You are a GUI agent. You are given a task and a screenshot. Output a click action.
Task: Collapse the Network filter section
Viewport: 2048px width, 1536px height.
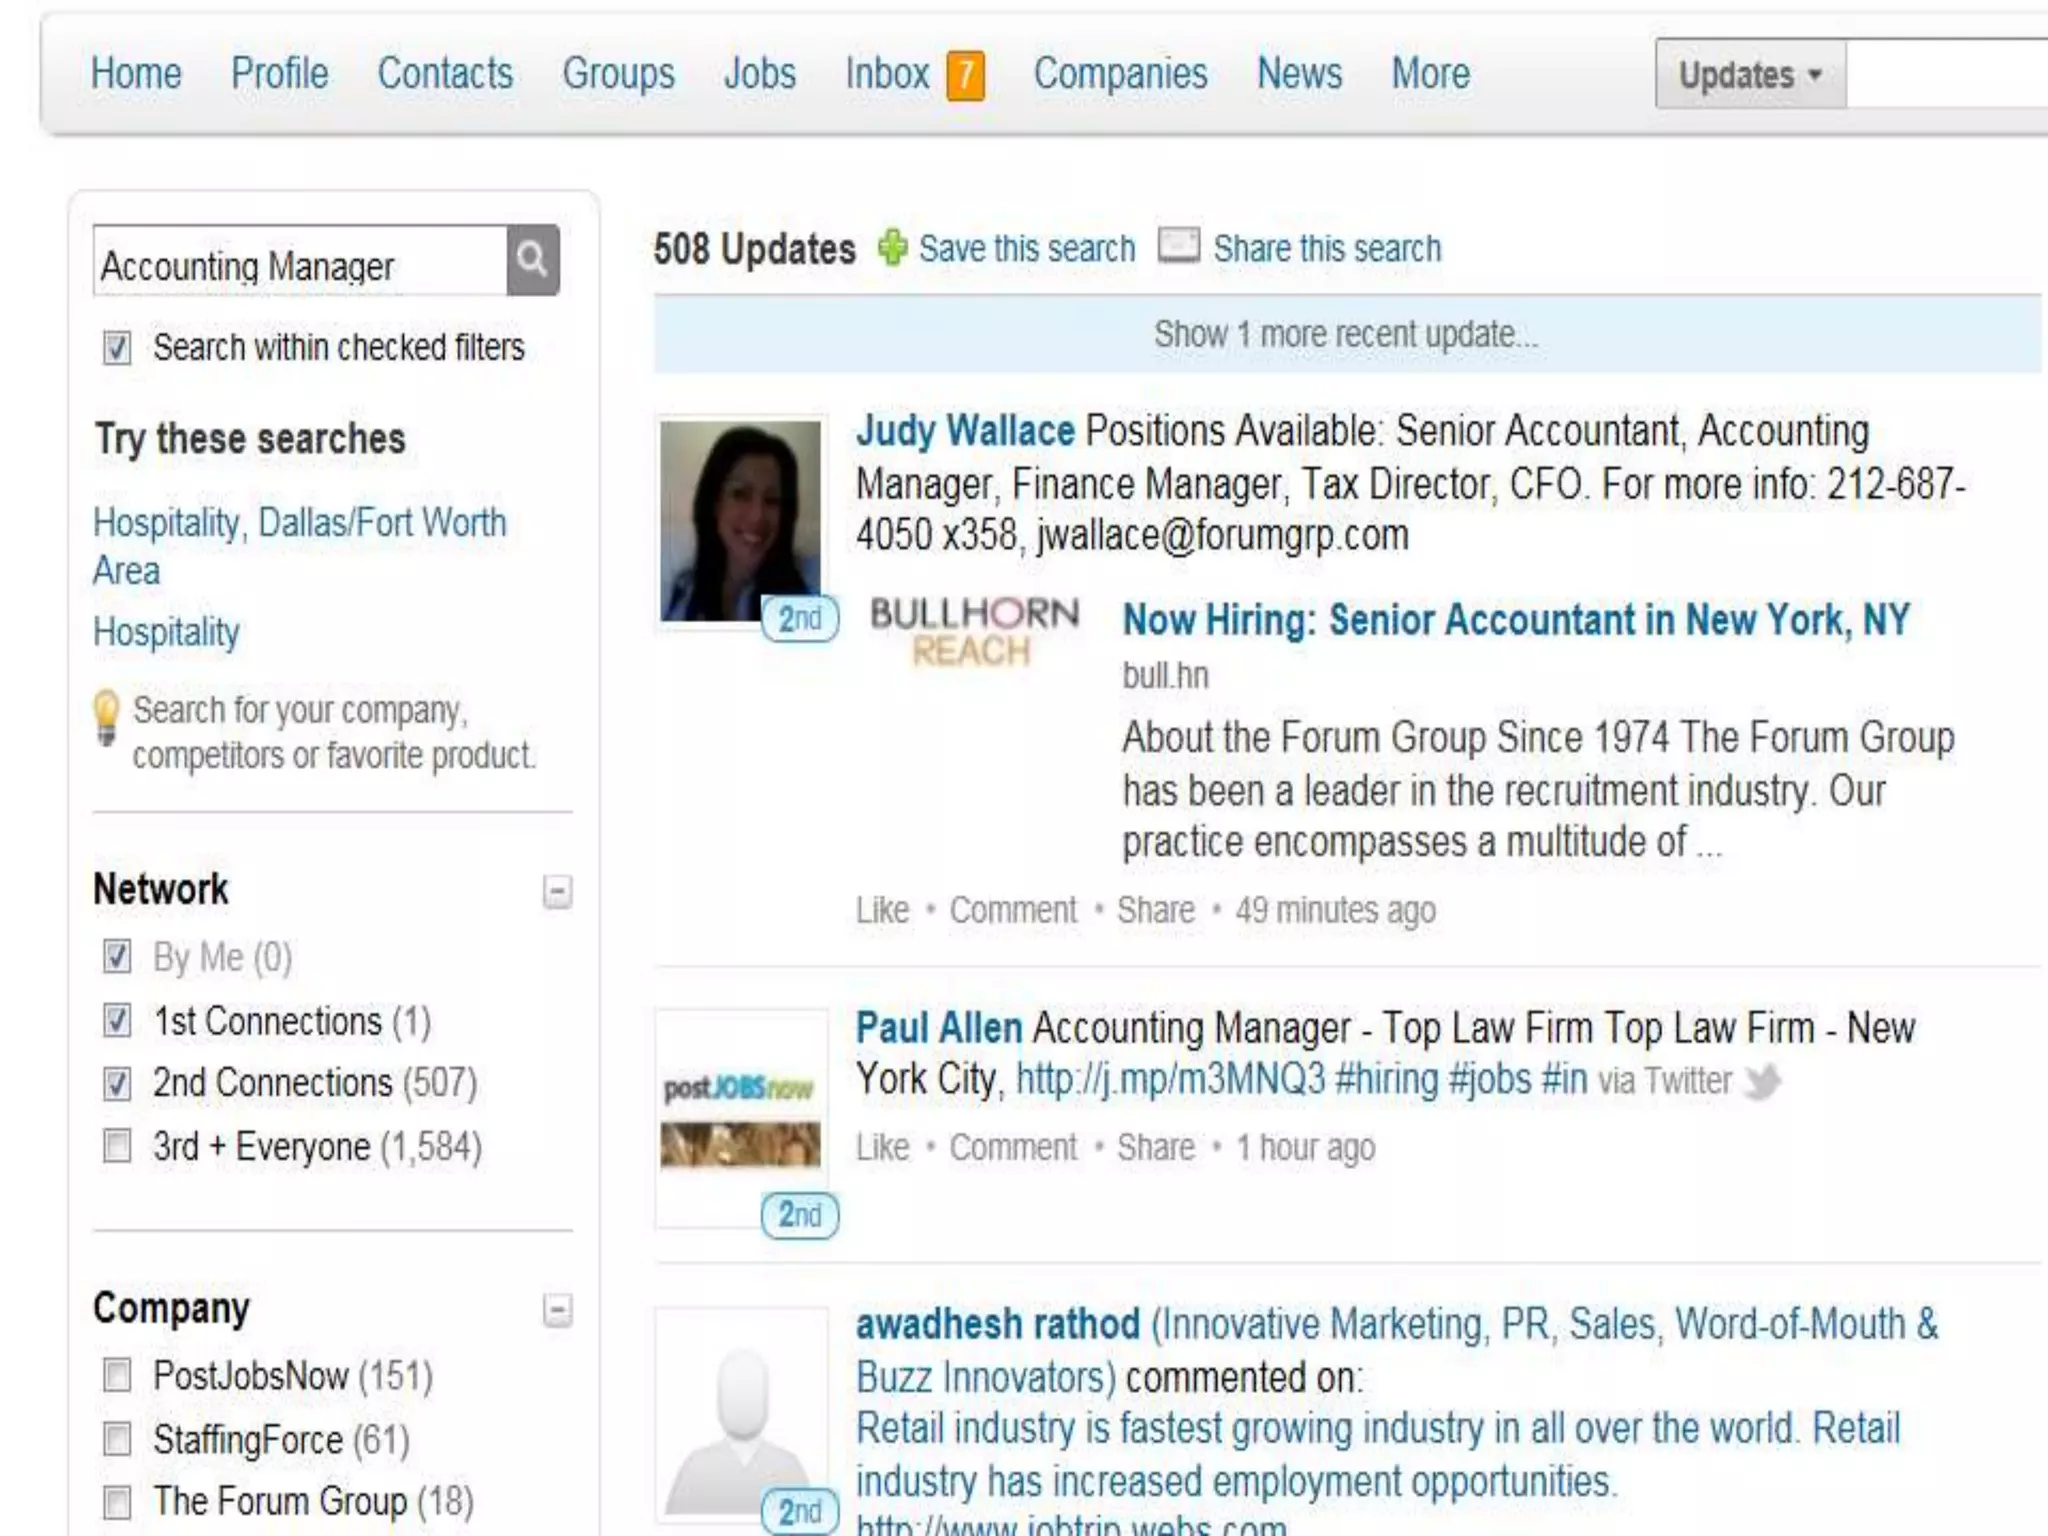pyautogui.click(x=557, y=891)
